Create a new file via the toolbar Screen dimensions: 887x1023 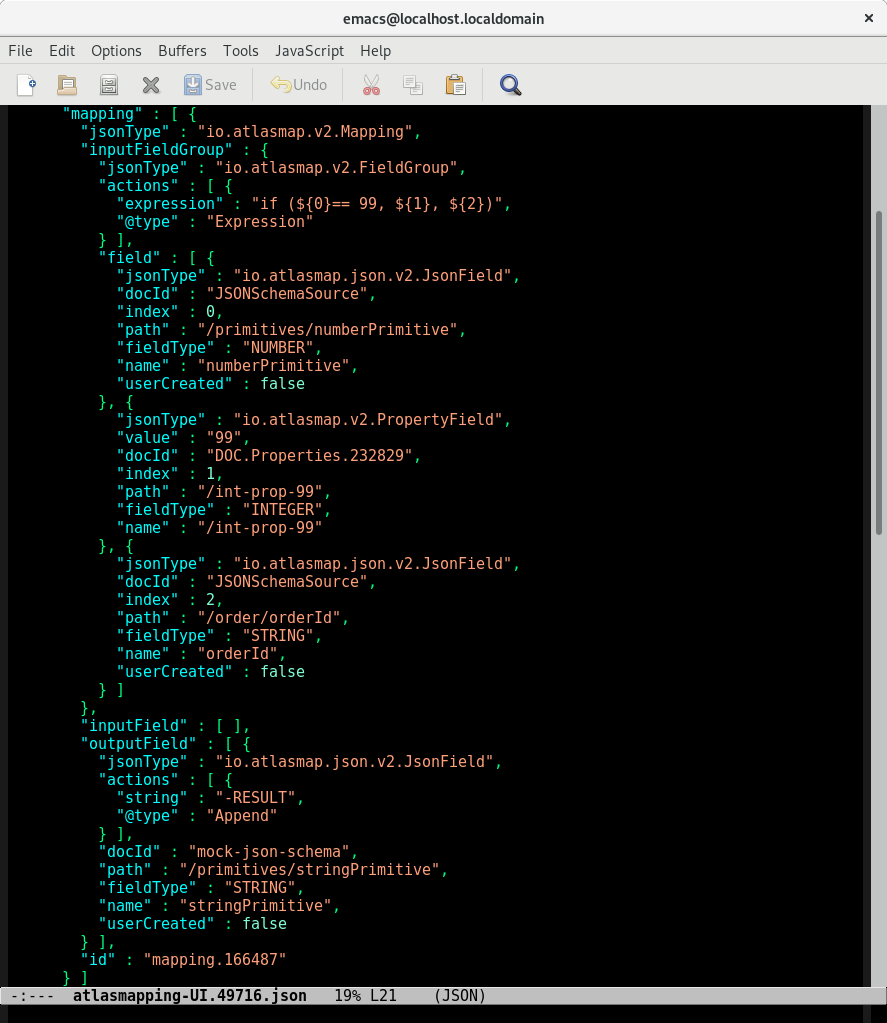(26, 85)
